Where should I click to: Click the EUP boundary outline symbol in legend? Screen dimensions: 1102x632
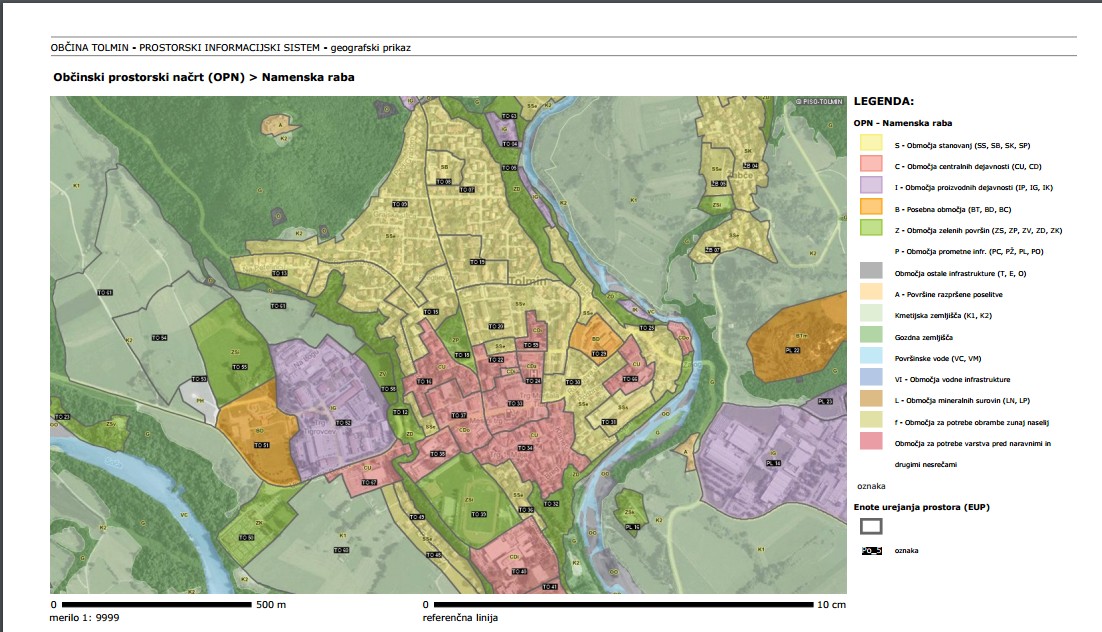871,526
